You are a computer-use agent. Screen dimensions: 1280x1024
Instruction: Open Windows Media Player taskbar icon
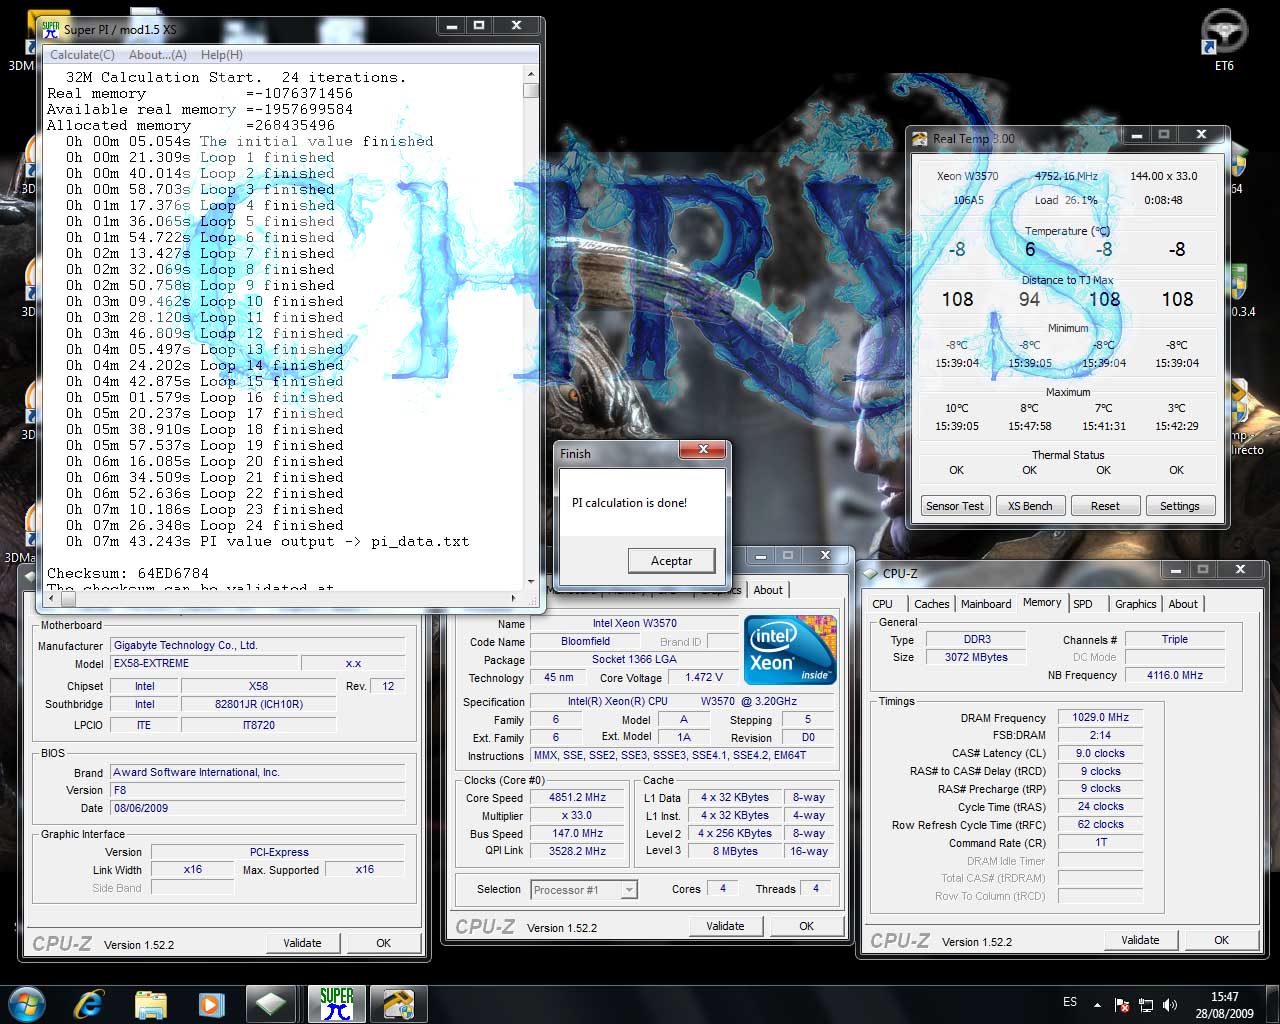211,1004
